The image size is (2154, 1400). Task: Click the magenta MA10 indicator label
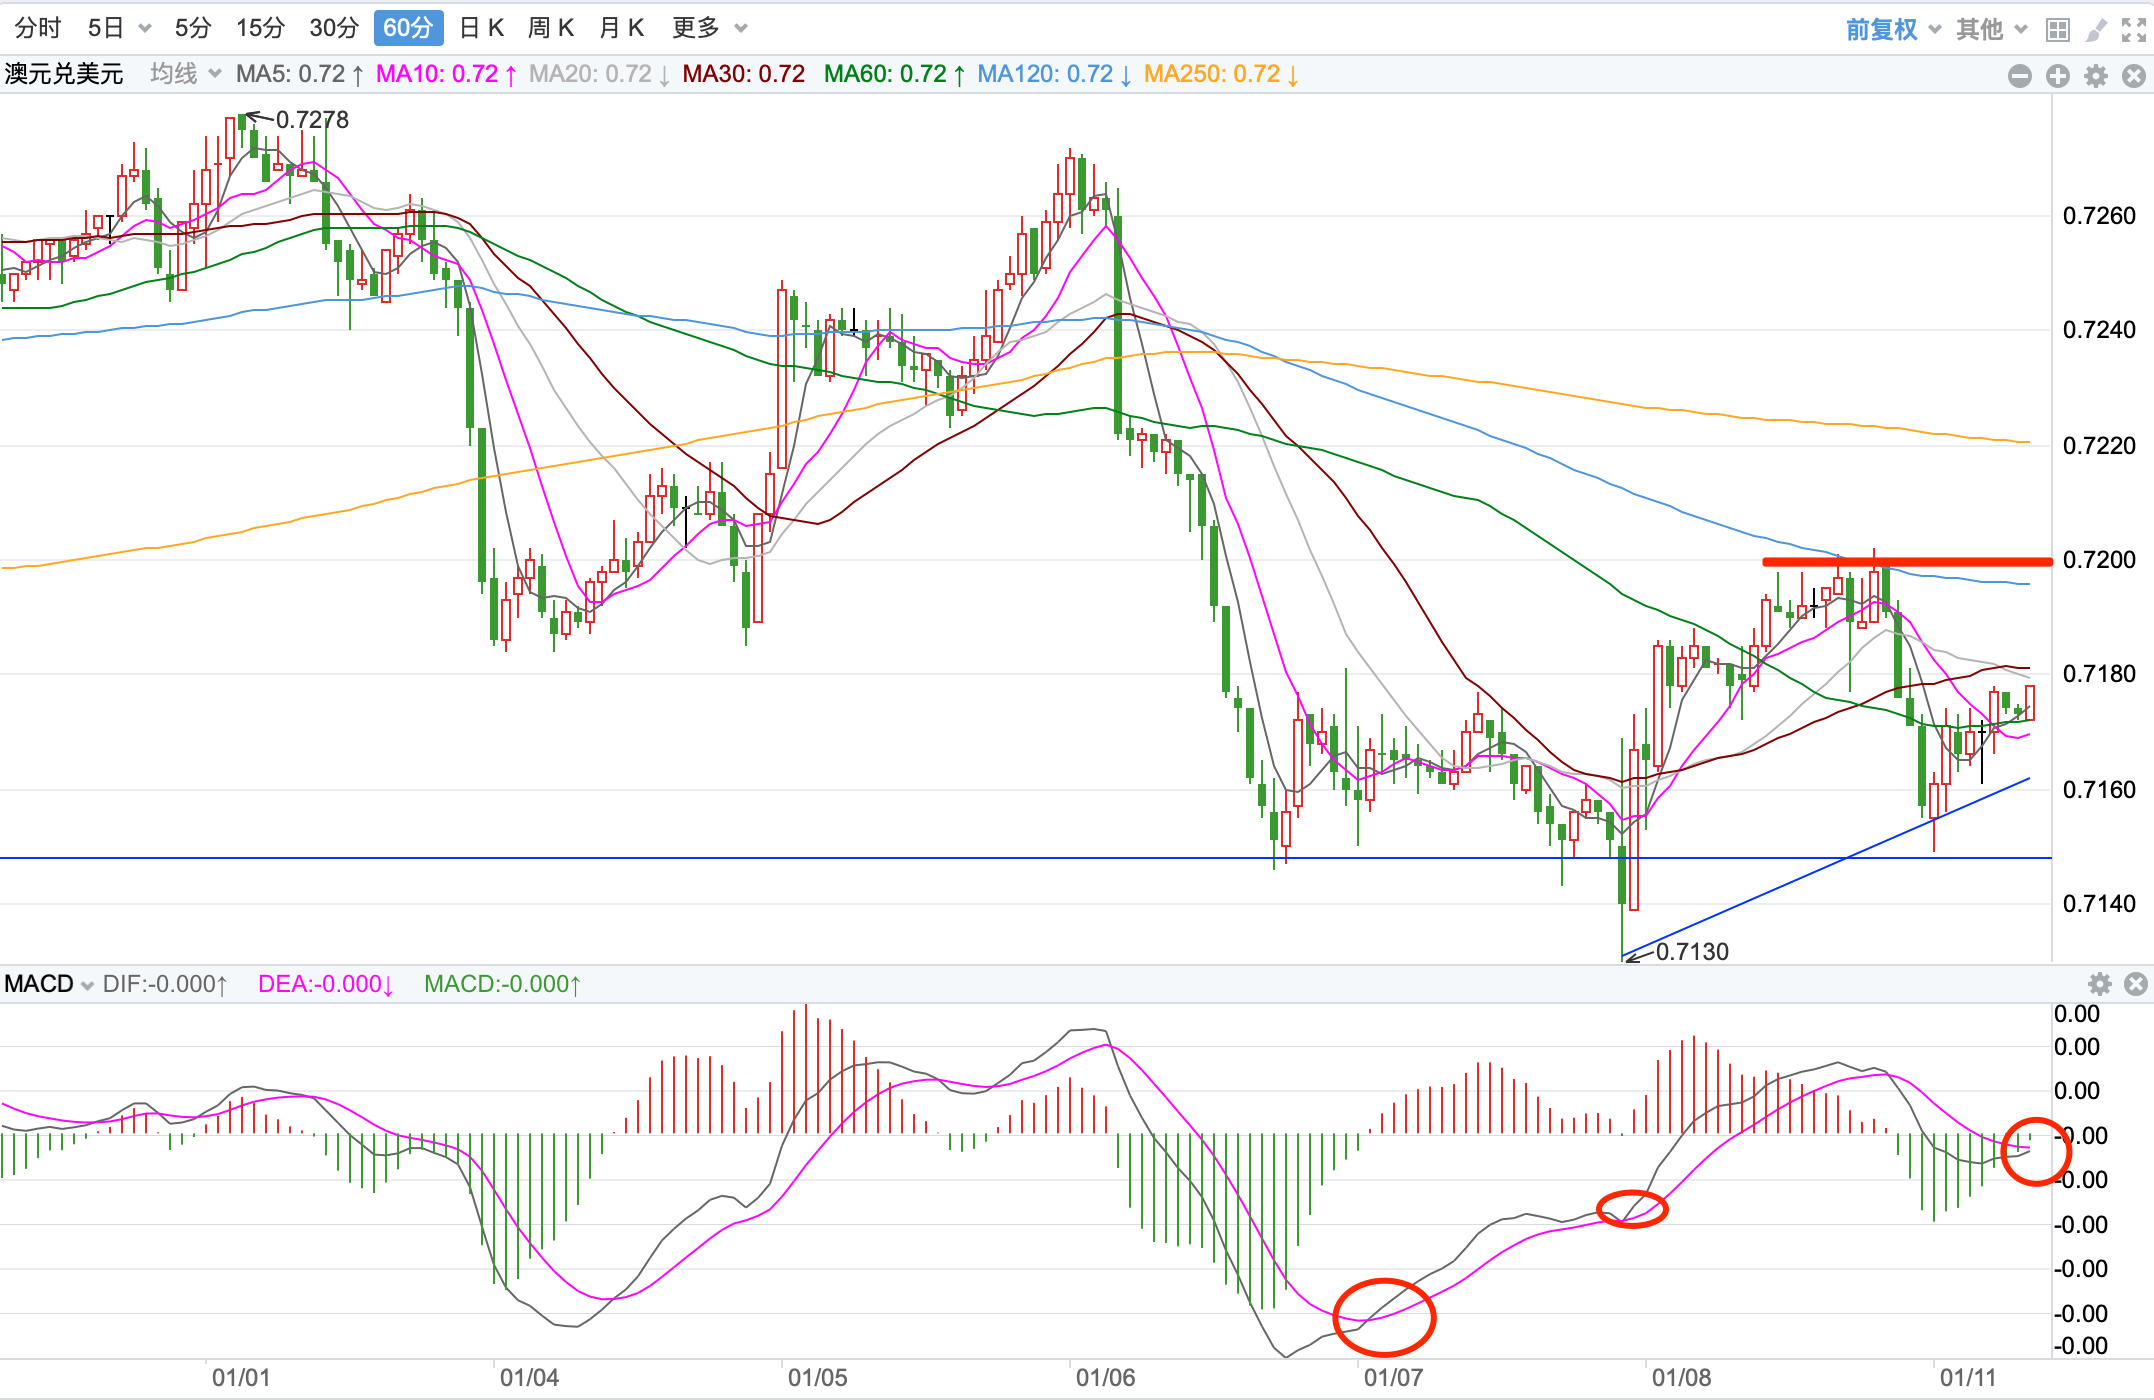click(x=447, y=74)
